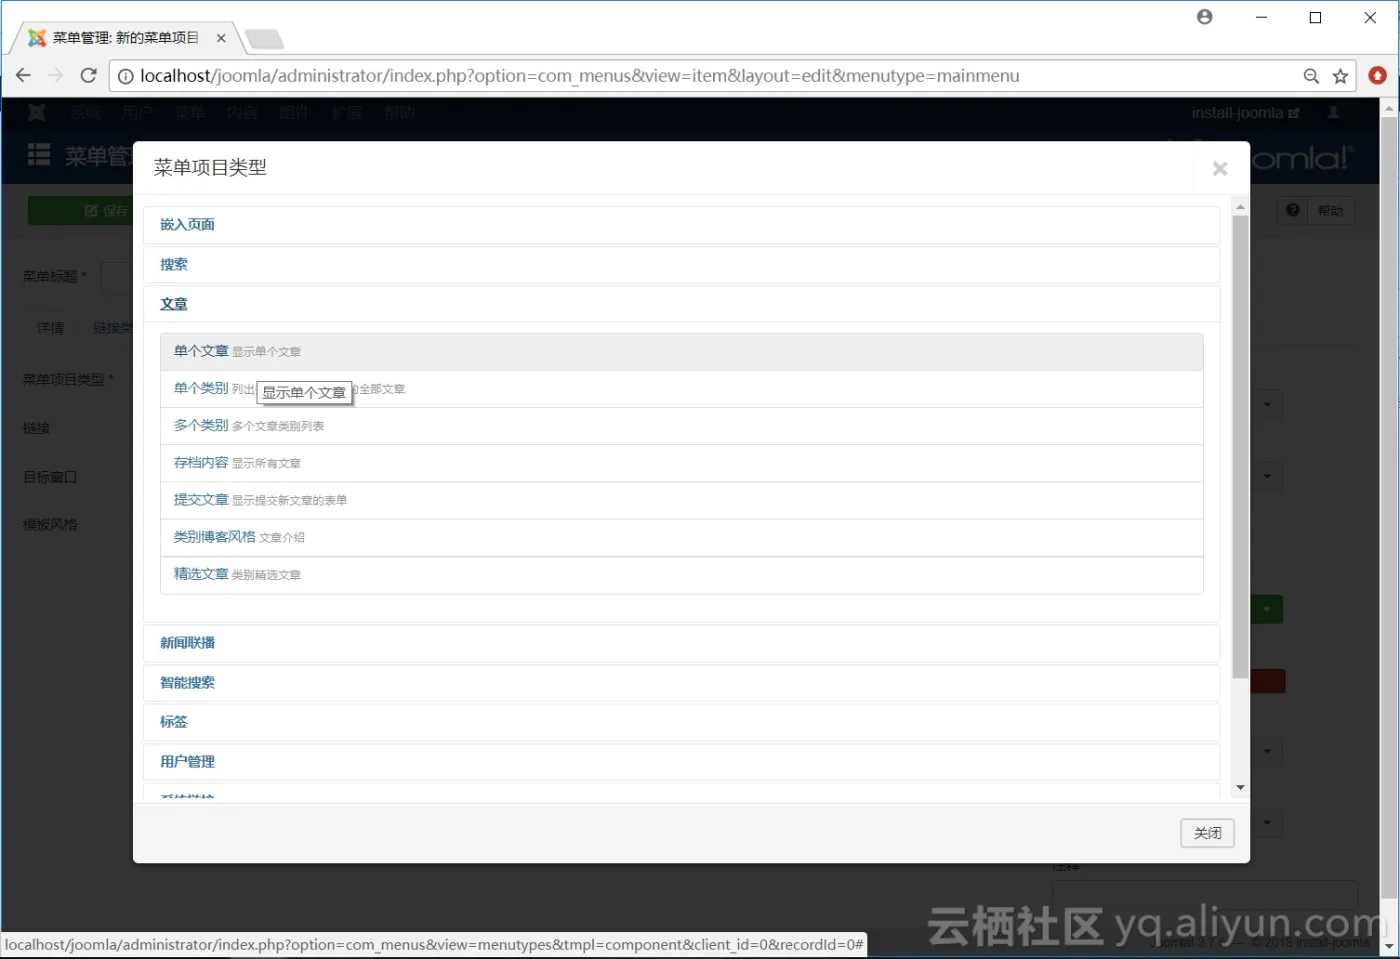This screenshot has height=959, width=1400.
Task: Open a new browser tab
Action: coord(264,39)
